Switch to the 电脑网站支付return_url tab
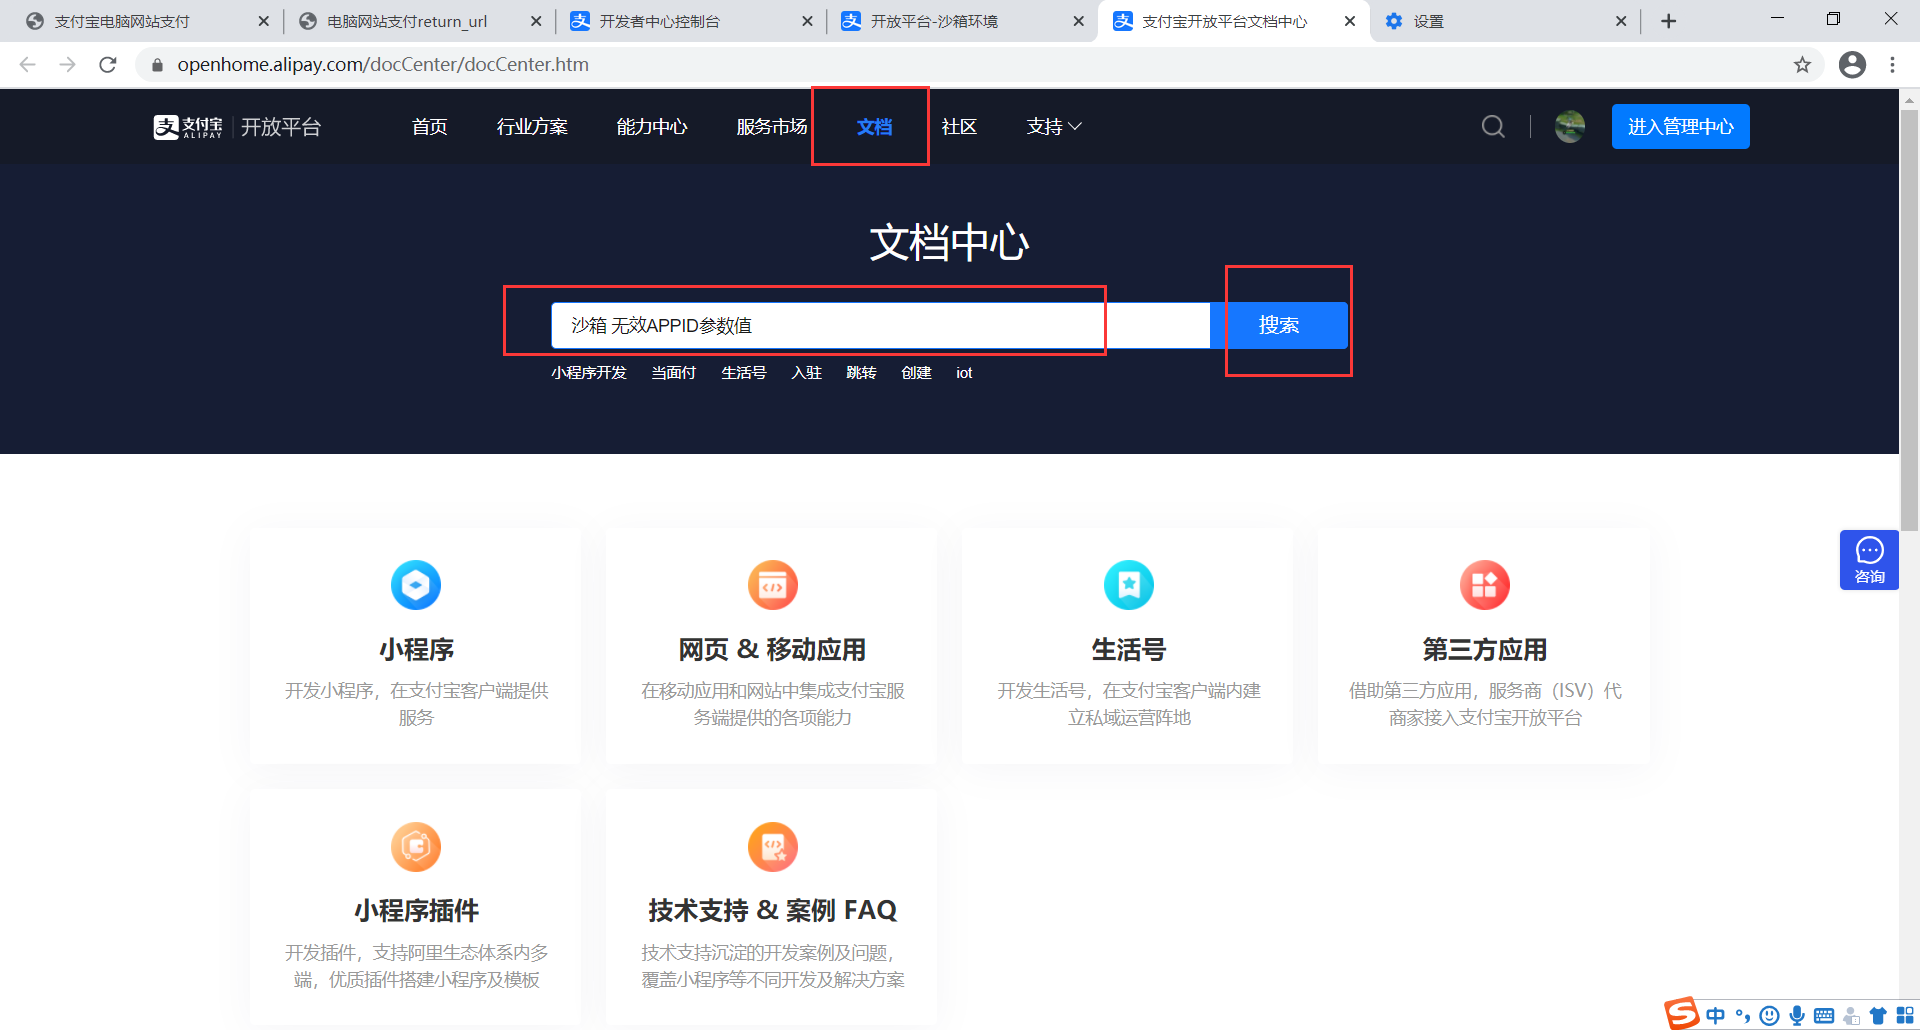 [420, 21]
